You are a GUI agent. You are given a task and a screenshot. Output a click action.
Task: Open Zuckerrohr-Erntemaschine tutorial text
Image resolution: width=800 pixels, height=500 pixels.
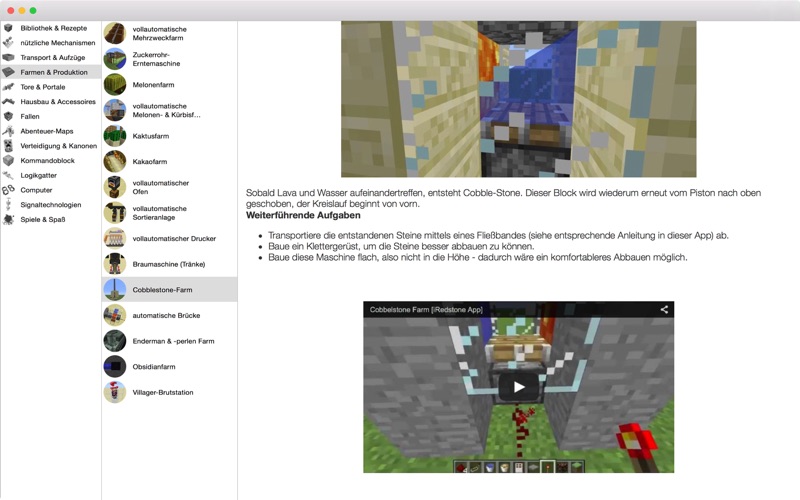tap(156, 59)
